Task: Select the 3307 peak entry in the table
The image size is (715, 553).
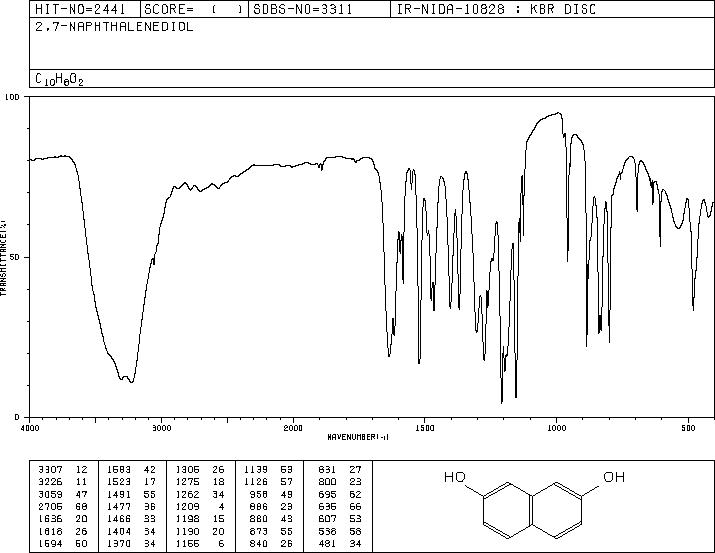Action: [x=62, y=469]
